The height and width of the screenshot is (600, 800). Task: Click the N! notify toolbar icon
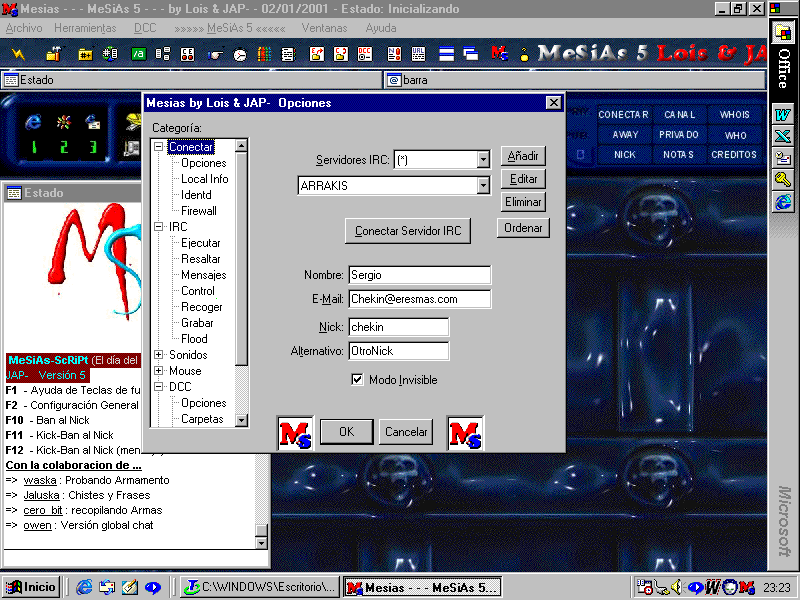pyautogui.click(x=394, y=54)
